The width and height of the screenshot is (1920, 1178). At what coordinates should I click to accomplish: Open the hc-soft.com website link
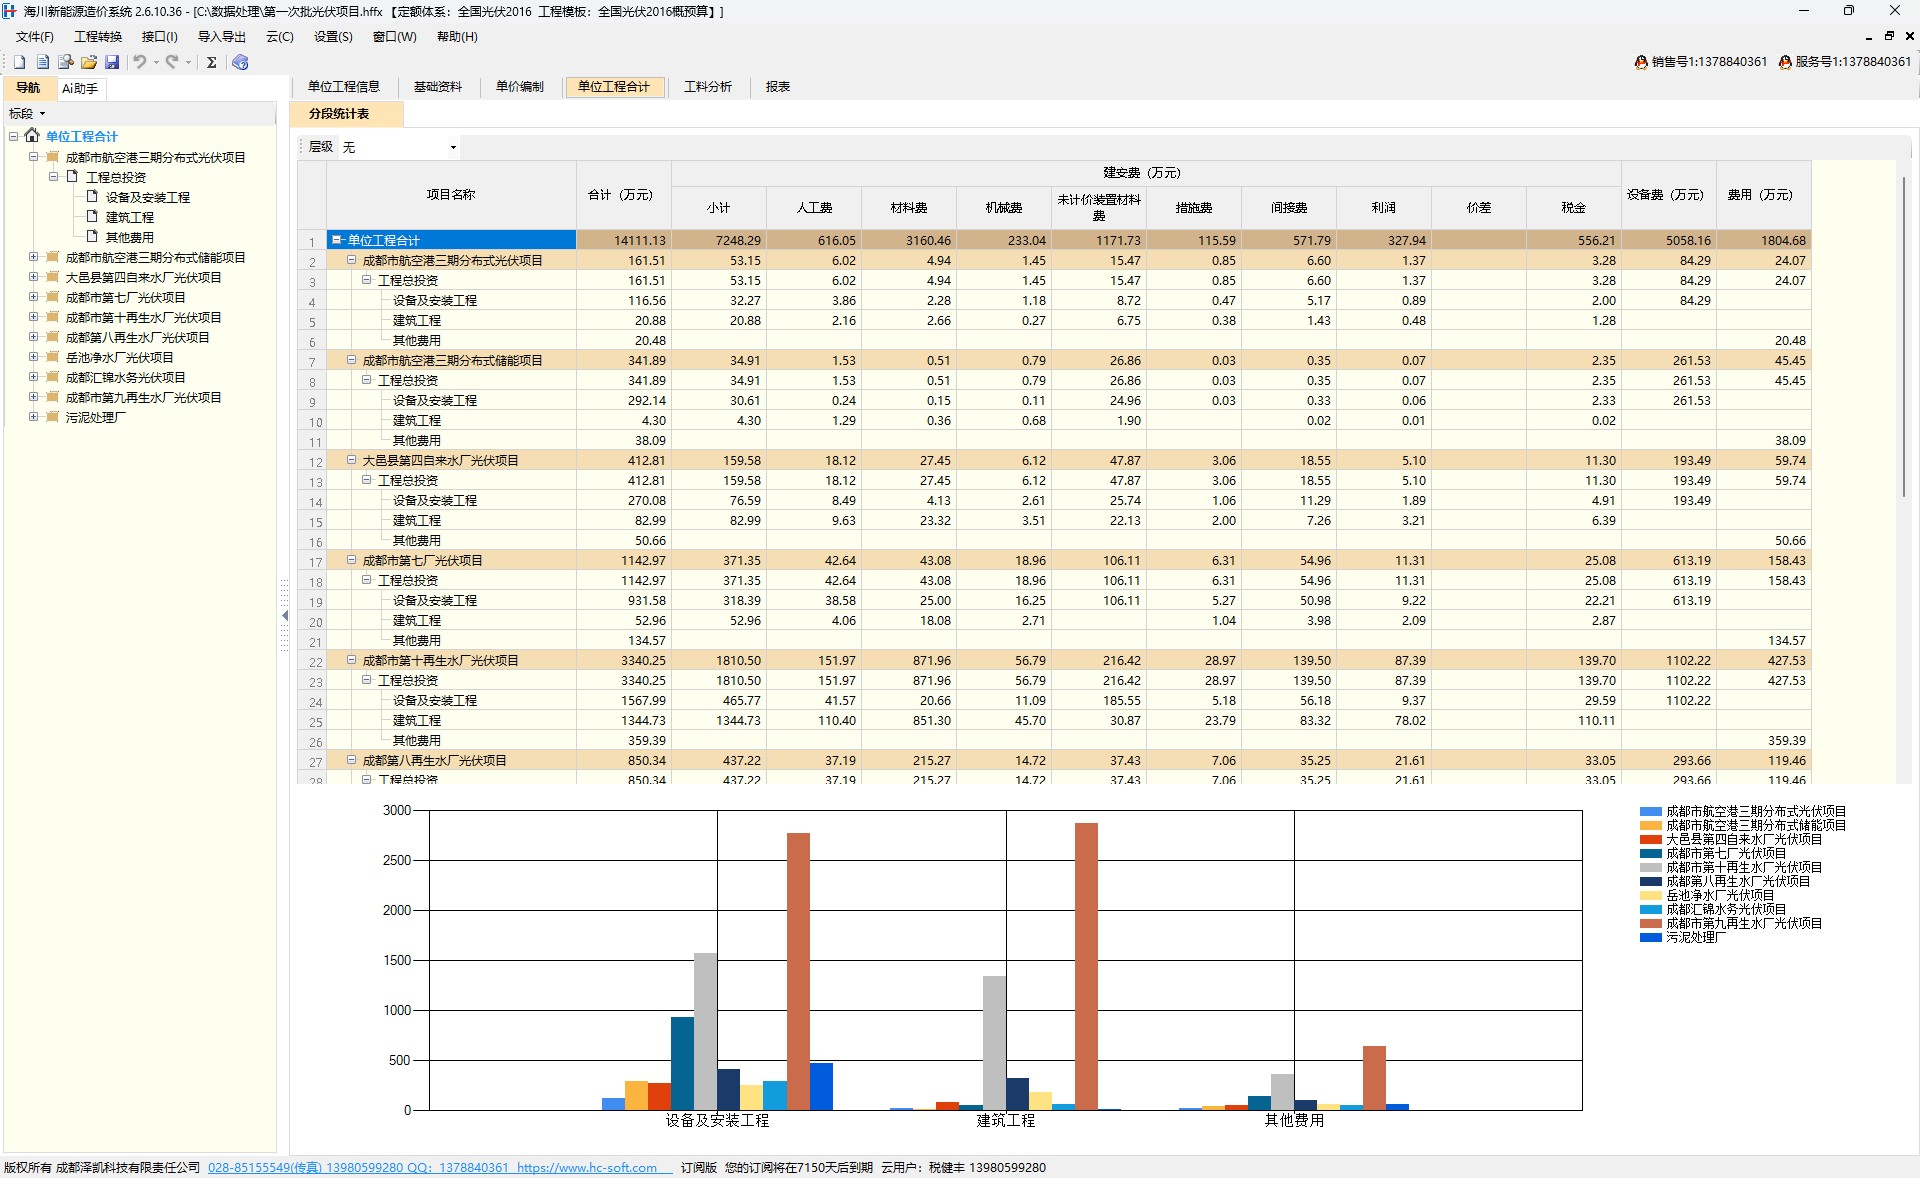click(x=588, y=1168)
